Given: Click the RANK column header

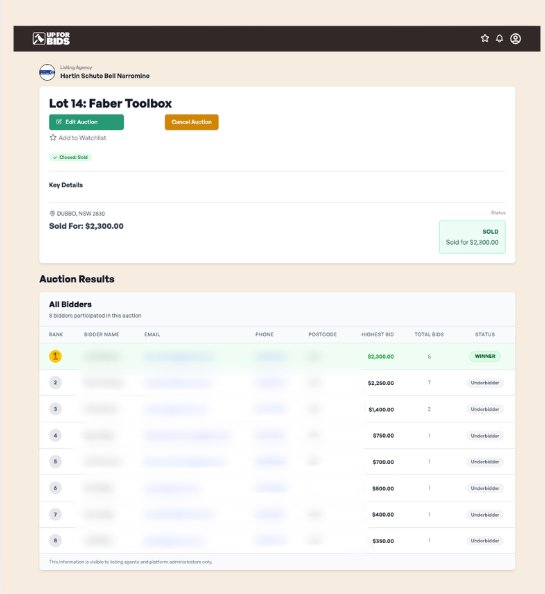Looking at the screenshot, I should point(56,335).
